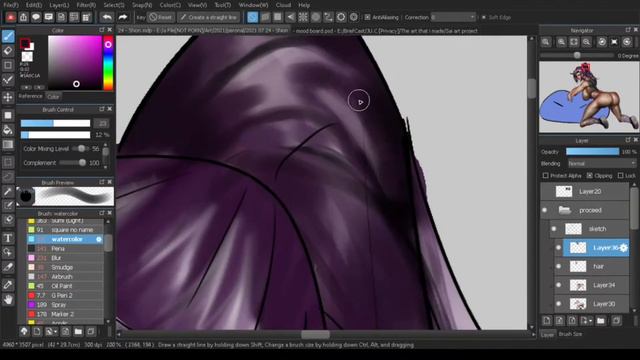This screenshot has height=360, width=640.
Task: Click Create a straight line button
Action: [x=208, y=17]
